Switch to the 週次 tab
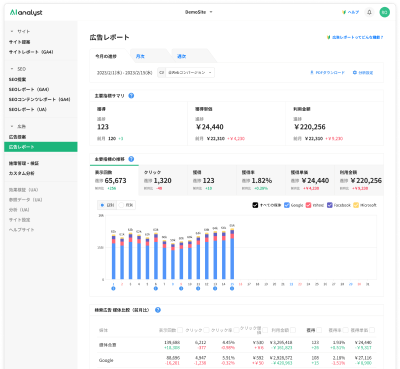Viewport: 400px width, 369px height. 182,56
